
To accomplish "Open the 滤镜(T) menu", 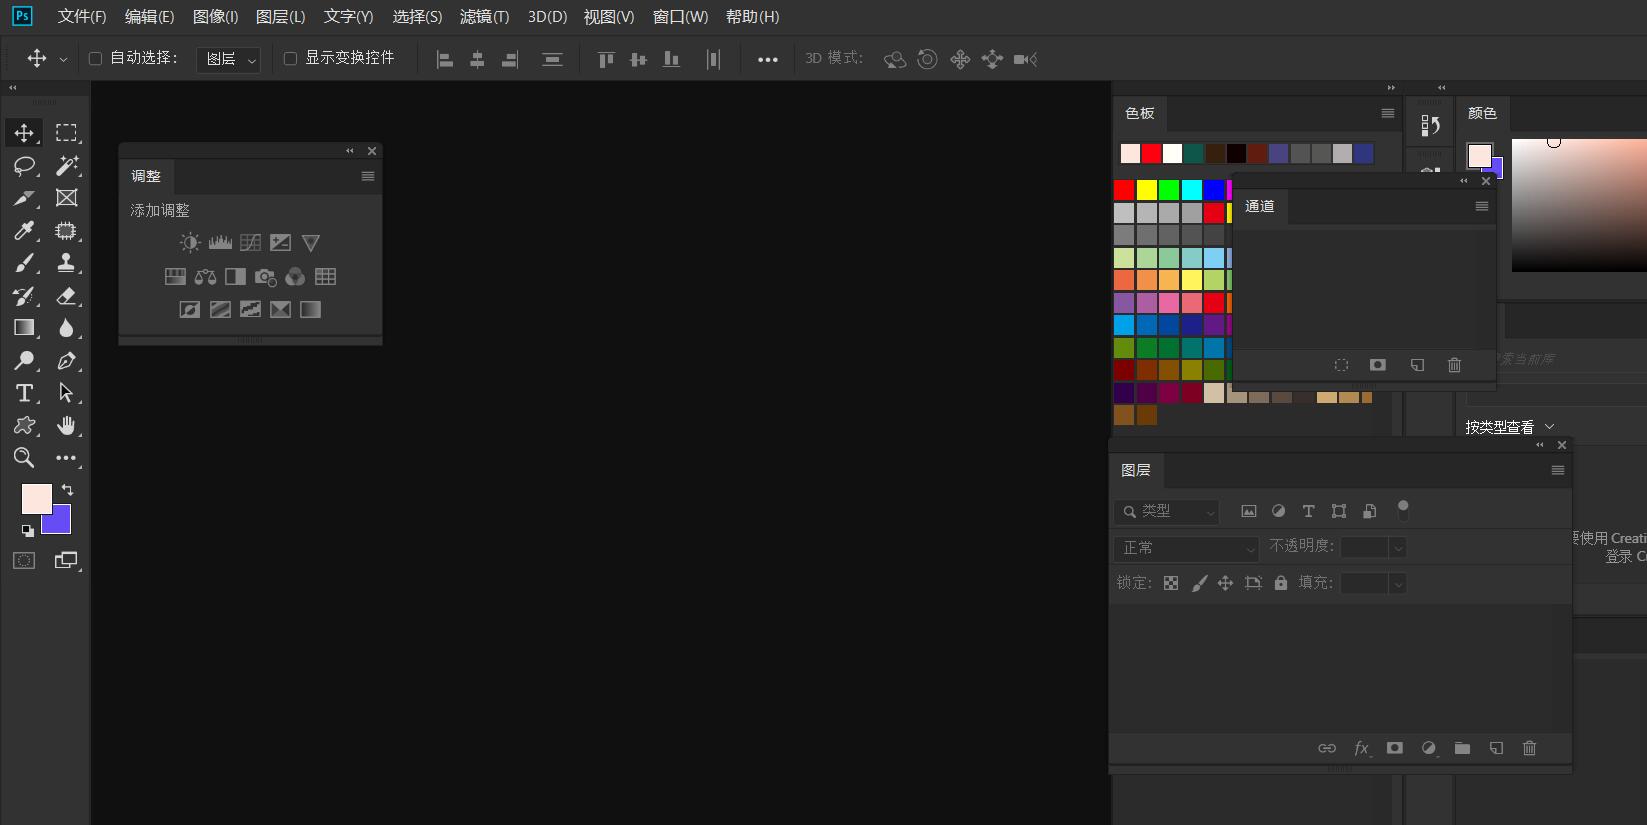I will point(484,17).
